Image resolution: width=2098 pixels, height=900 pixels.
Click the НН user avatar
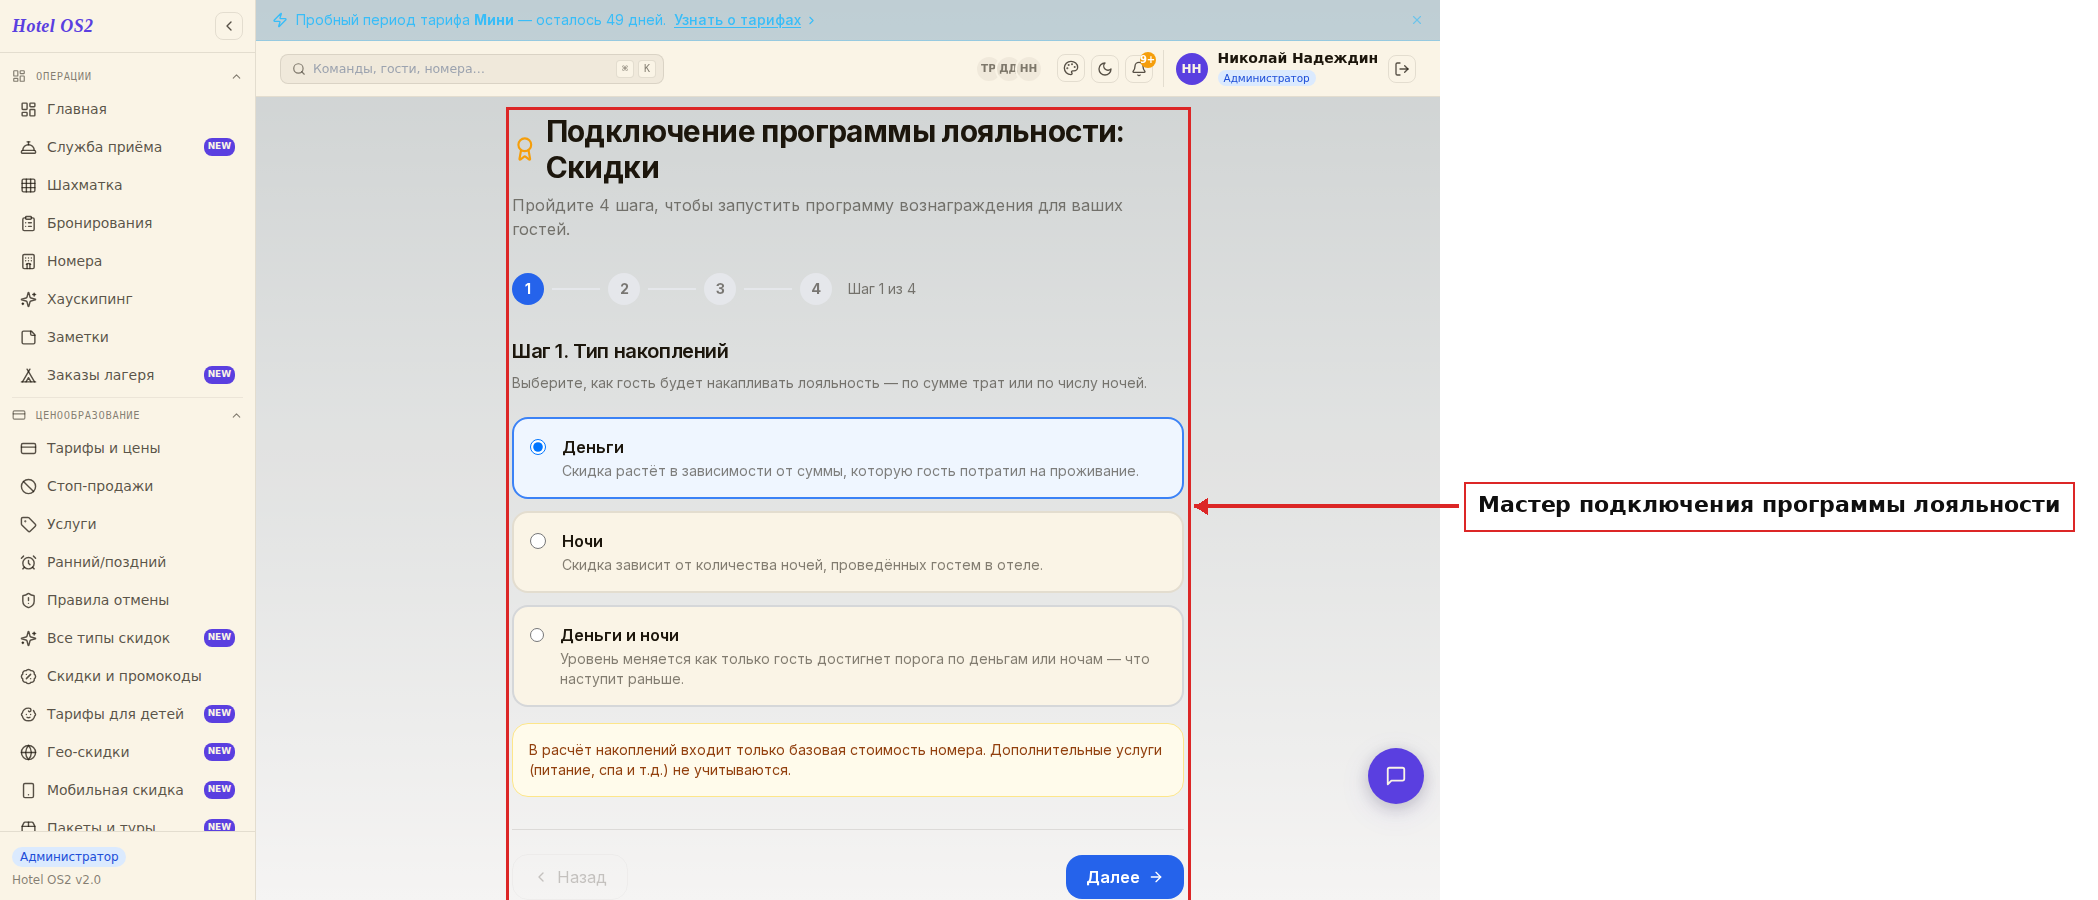1191,69
